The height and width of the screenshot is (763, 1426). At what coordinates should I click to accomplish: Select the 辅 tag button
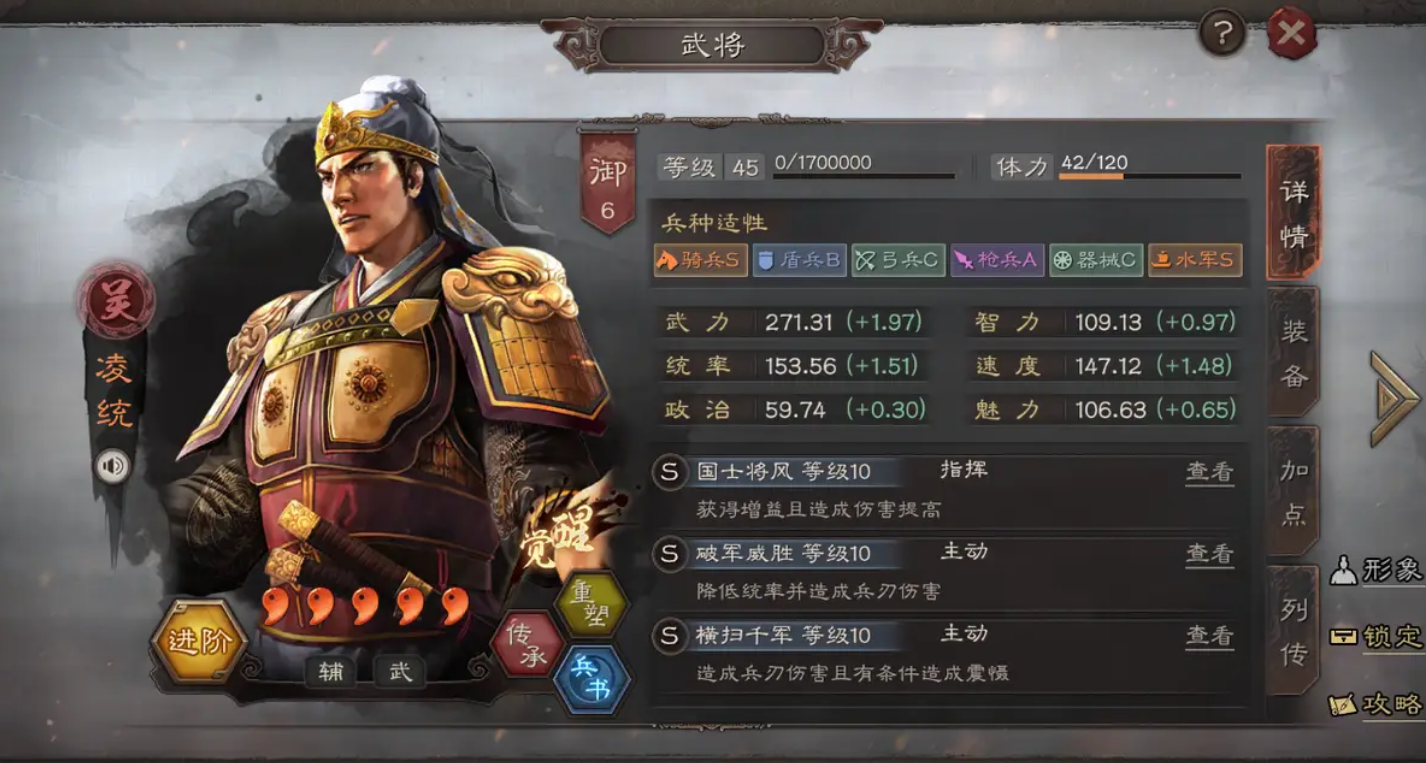coord(330,672)
